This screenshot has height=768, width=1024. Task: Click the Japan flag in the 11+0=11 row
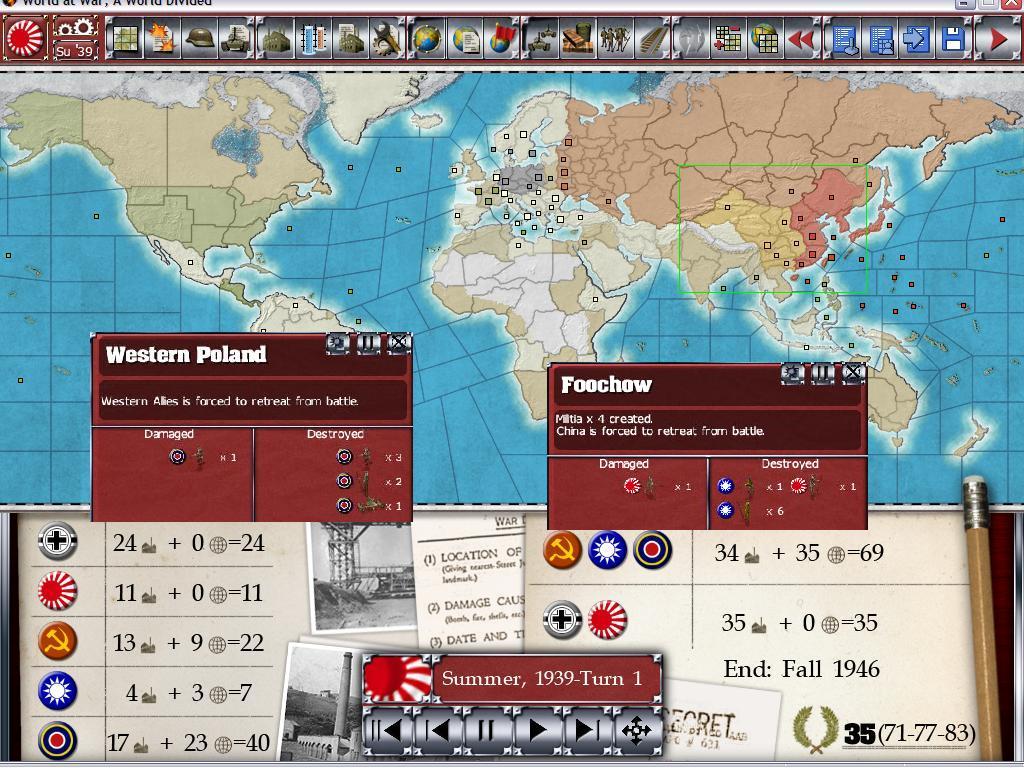pos(57,591)
